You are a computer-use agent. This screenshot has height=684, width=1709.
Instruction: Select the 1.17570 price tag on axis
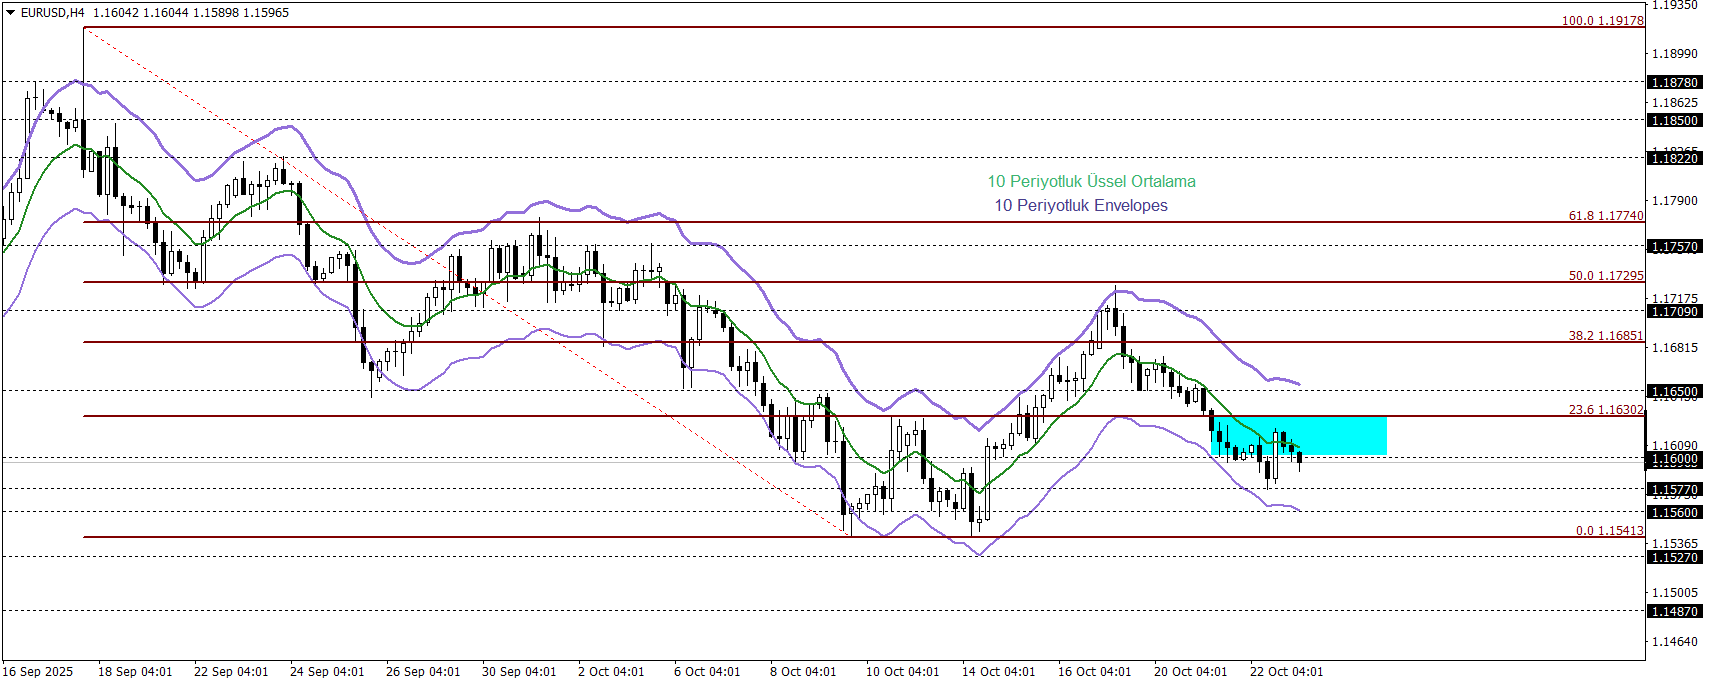(x=1673, y=247)
